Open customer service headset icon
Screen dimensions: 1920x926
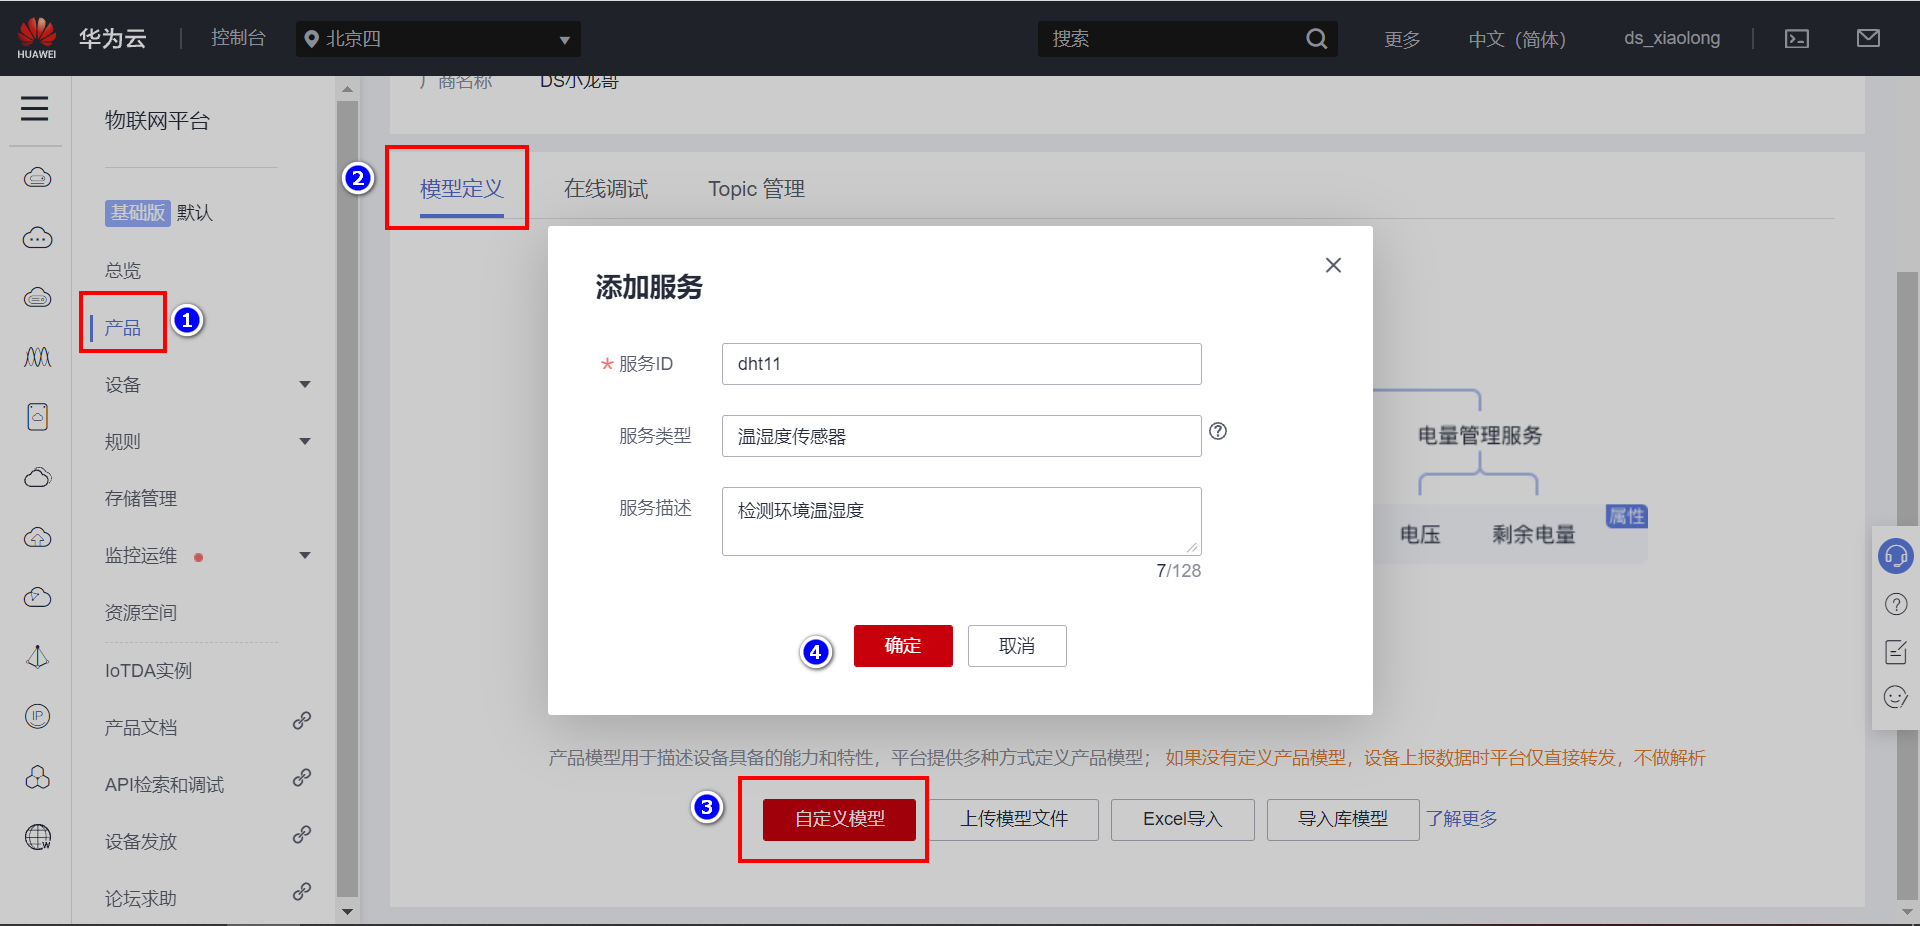point(1896,556)
